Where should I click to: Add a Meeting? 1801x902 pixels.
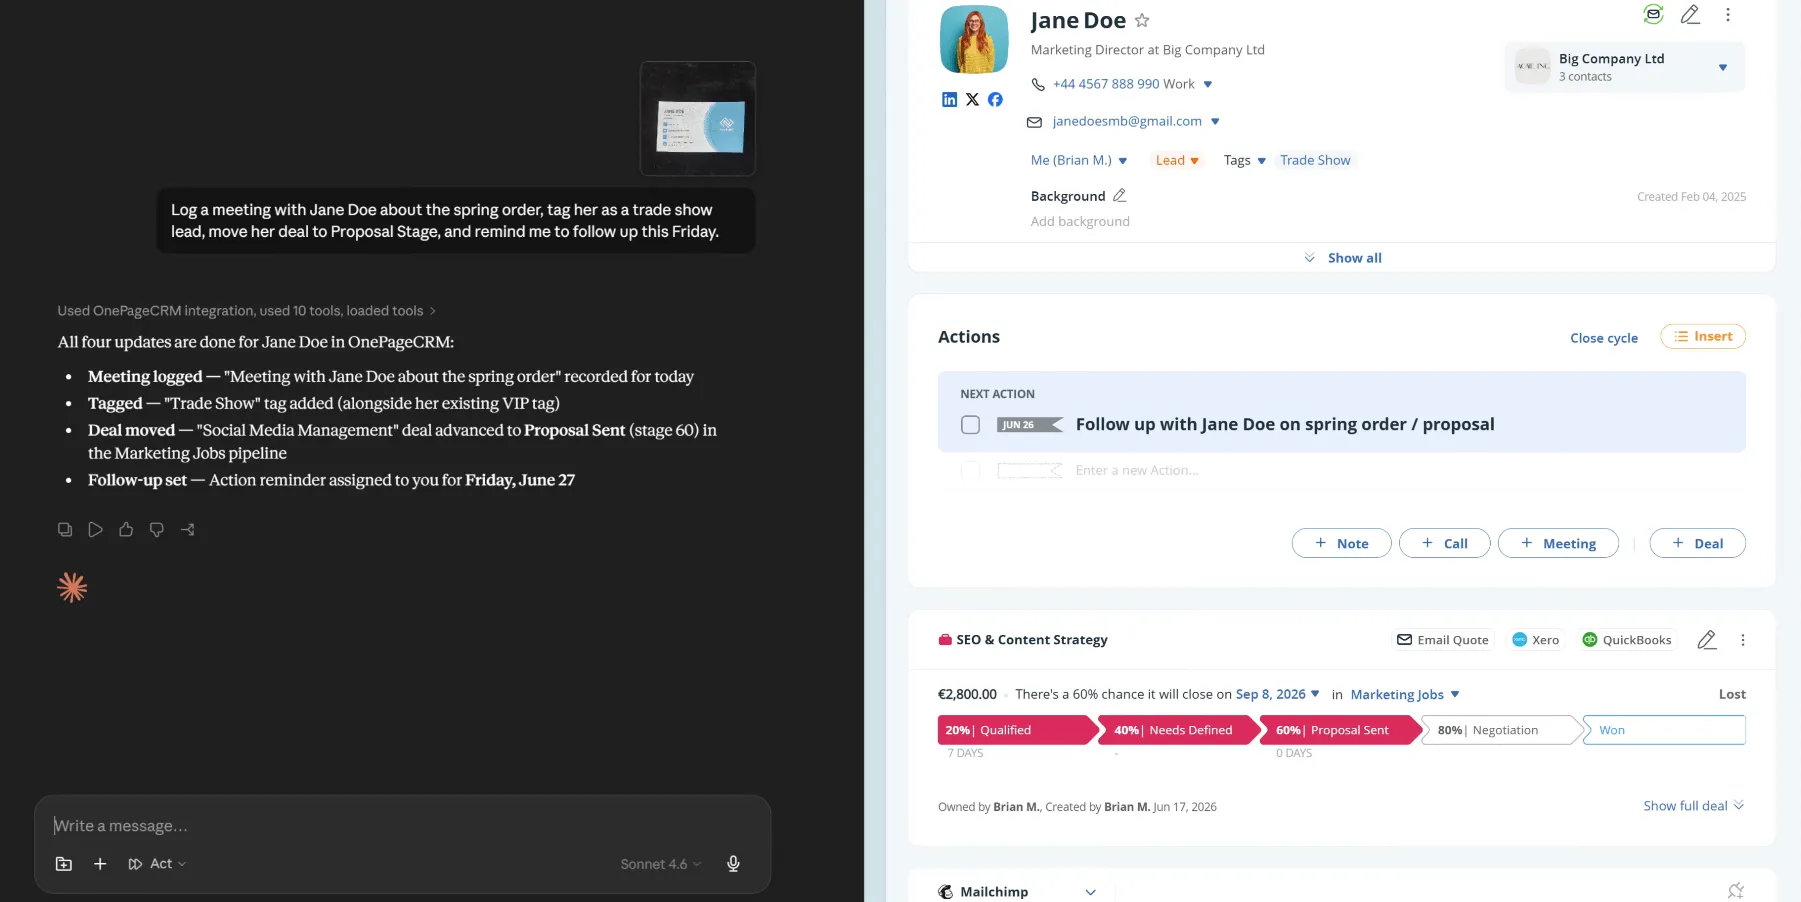point(1558,543)
